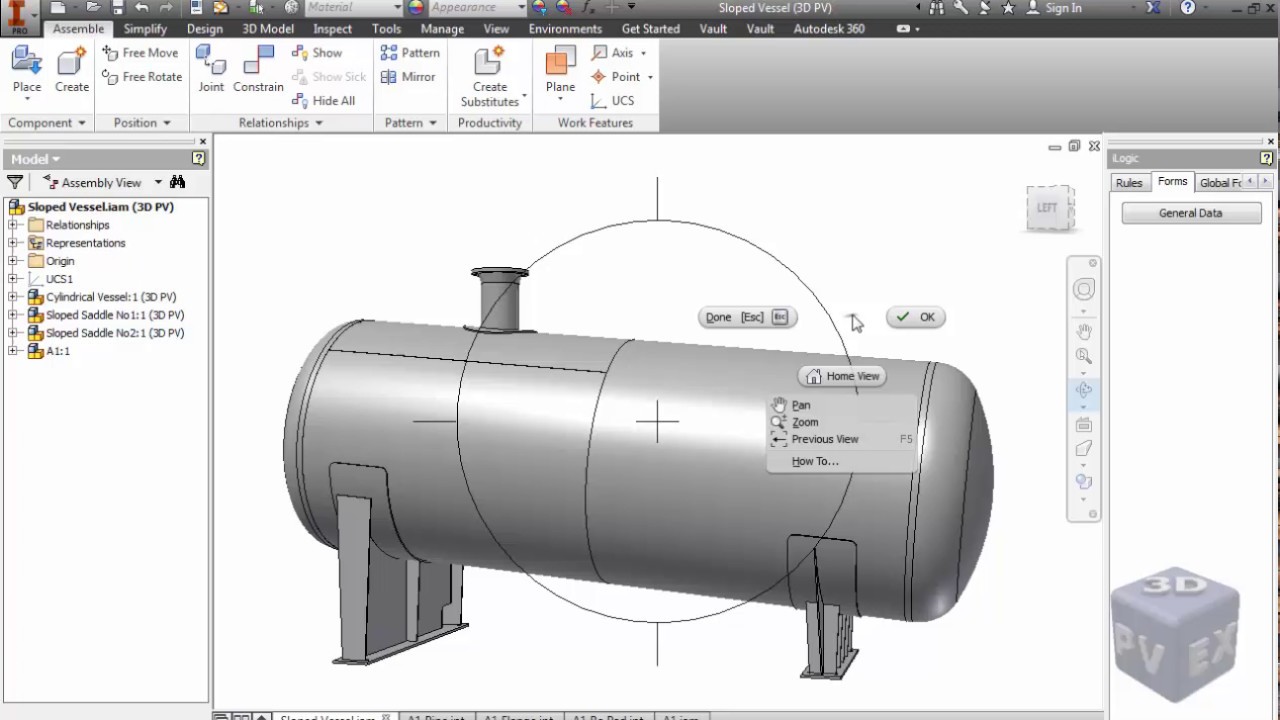Click Sign In in title bar

click(1063, 8)
